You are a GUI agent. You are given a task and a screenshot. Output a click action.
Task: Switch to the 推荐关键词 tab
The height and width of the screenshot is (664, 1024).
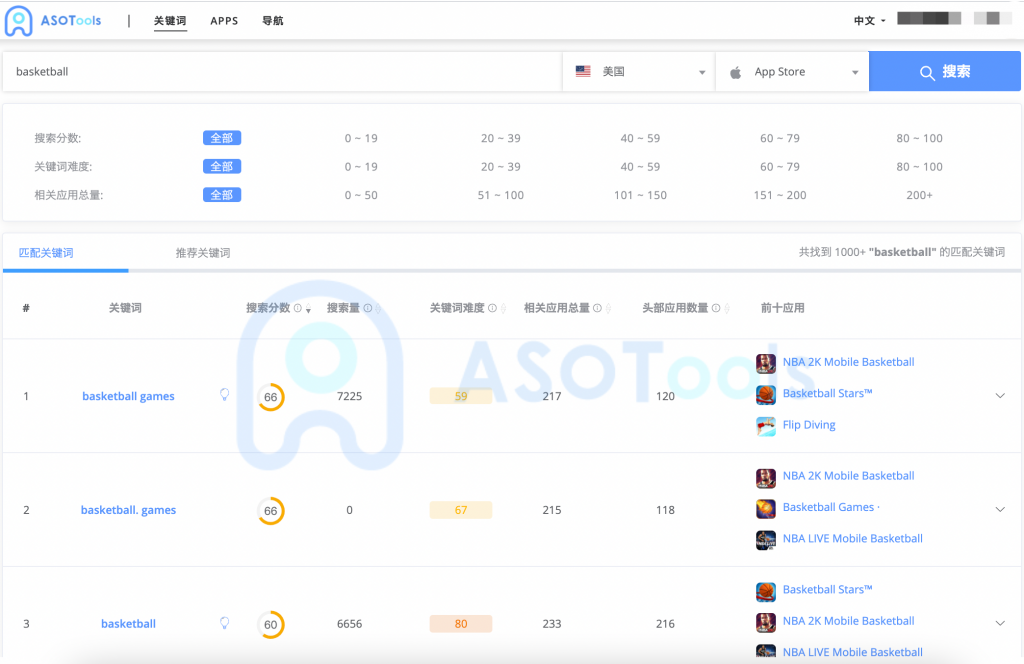(x=203, y=253)
